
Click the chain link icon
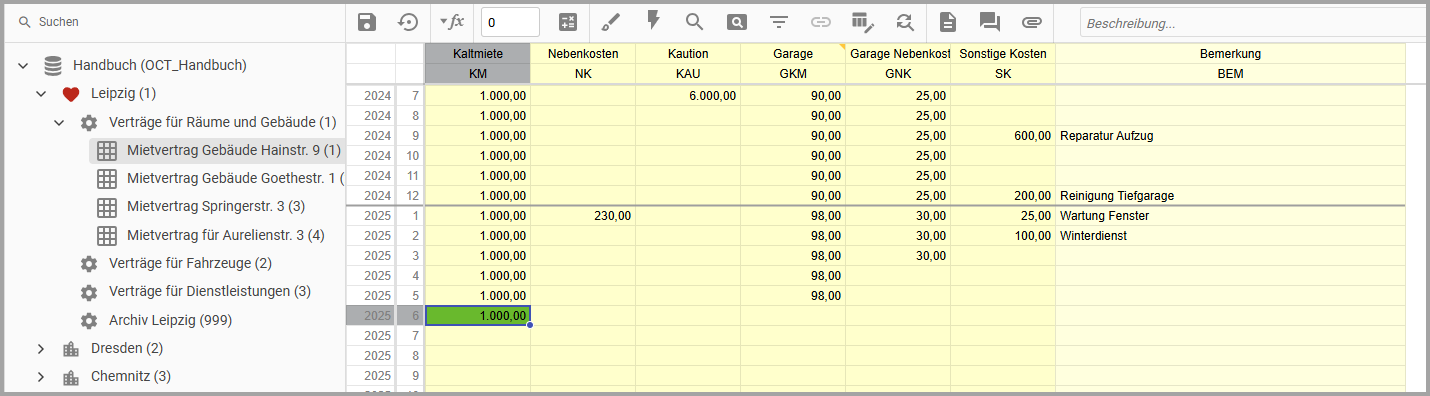(820, 22)
